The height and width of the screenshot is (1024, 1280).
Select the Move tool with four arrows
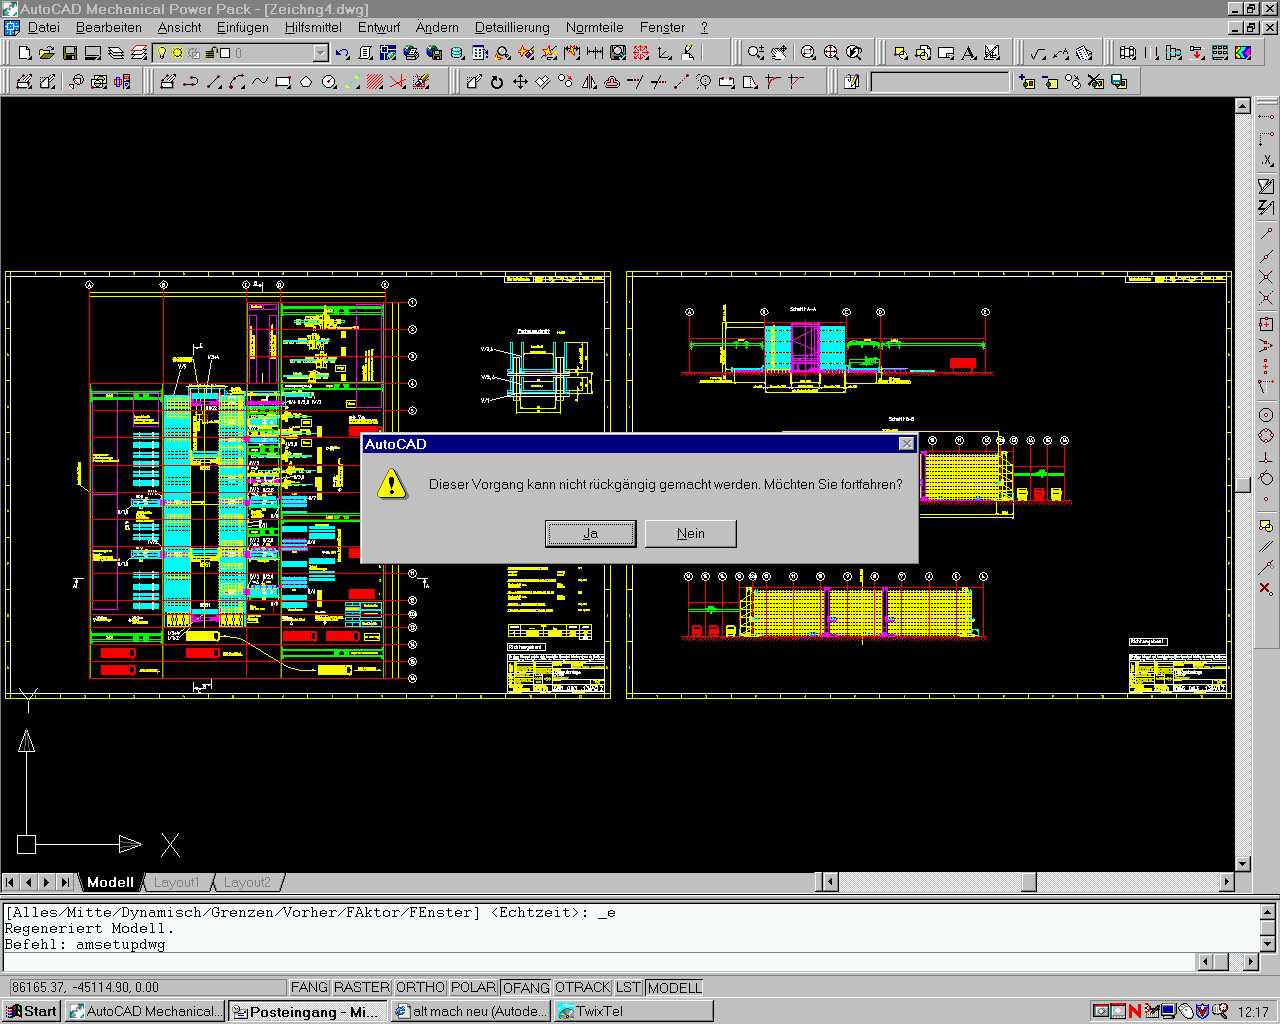coord(520,82)
